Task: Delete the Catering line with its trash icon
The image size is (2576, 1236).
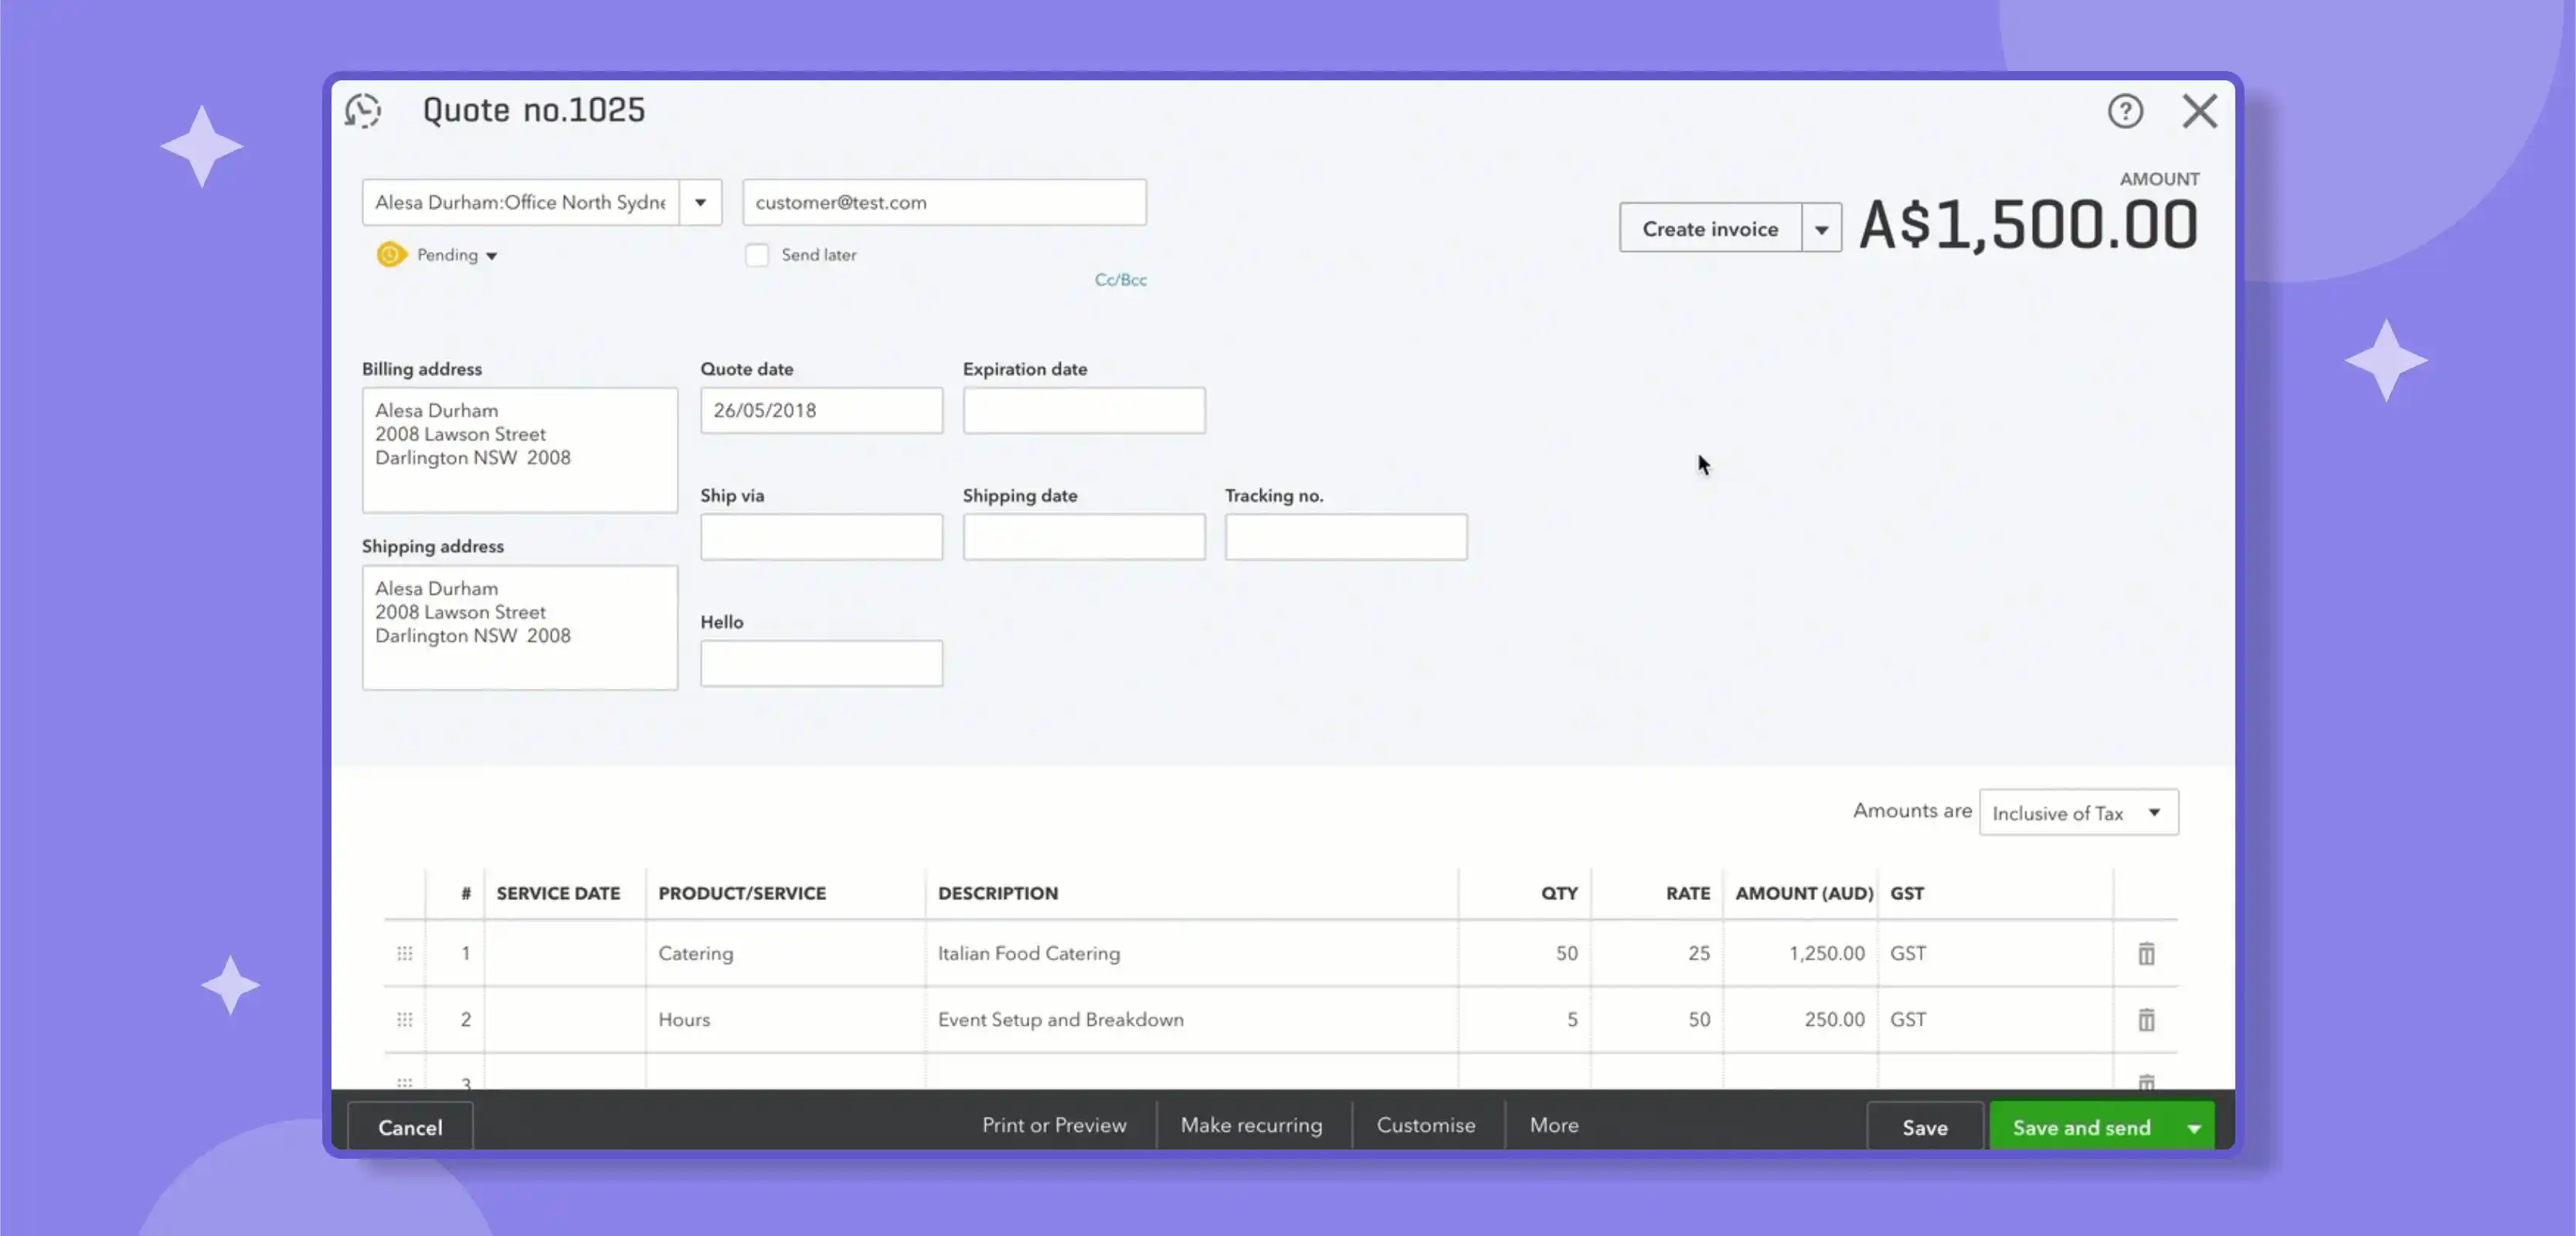Action: point(2146,953)
